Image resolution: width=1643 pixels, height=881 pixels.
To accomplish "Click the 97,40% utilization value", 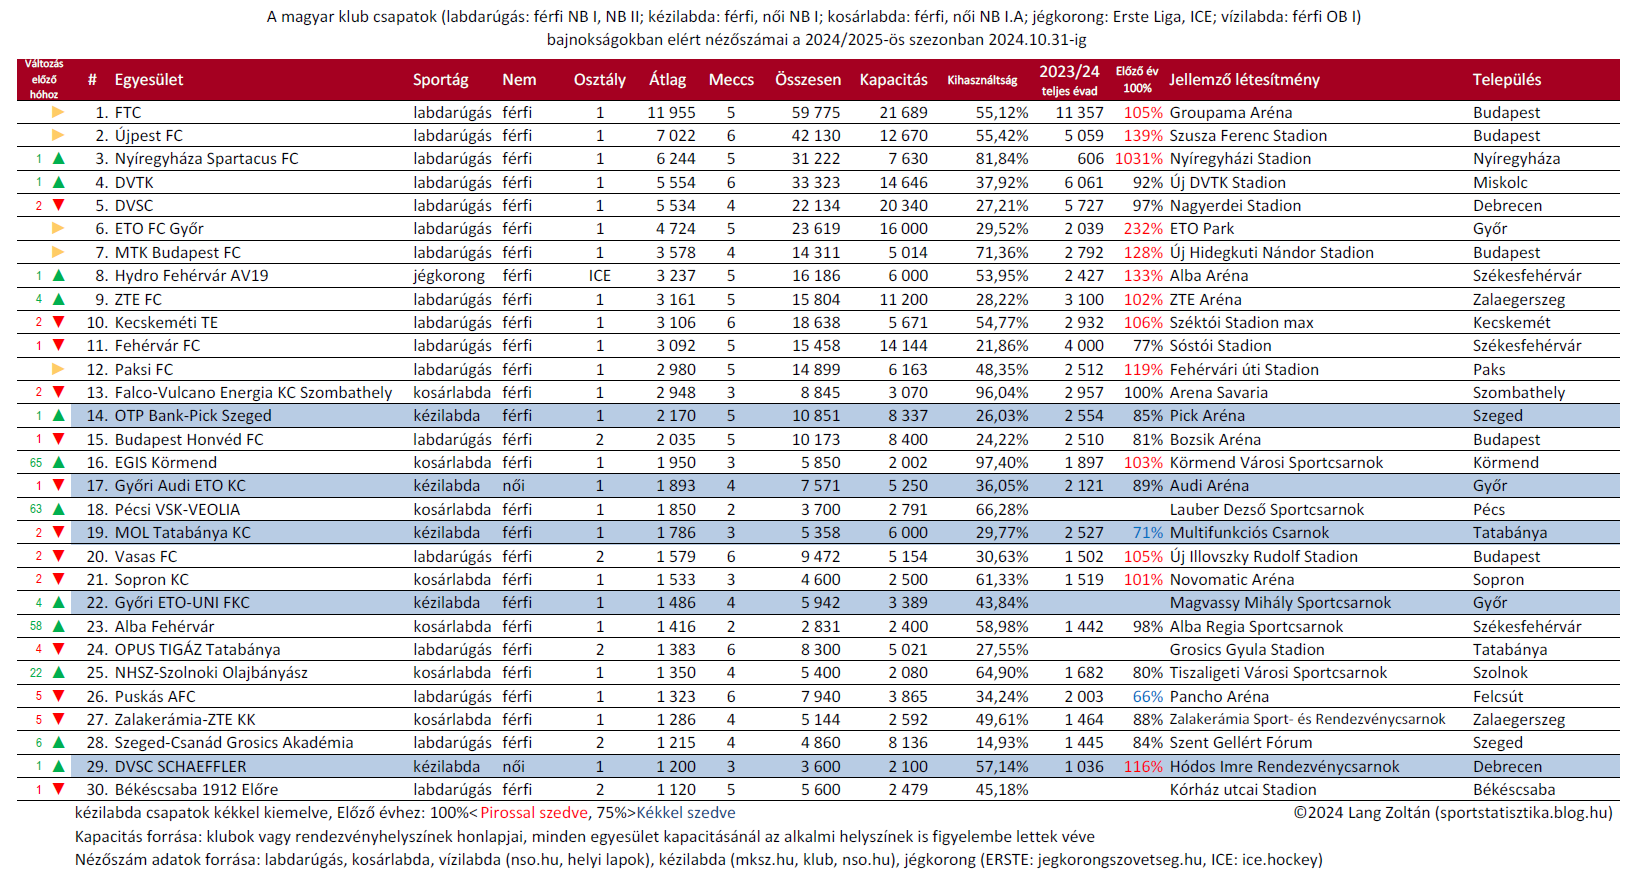I will pyautogui.click(x=1002, y=463).
